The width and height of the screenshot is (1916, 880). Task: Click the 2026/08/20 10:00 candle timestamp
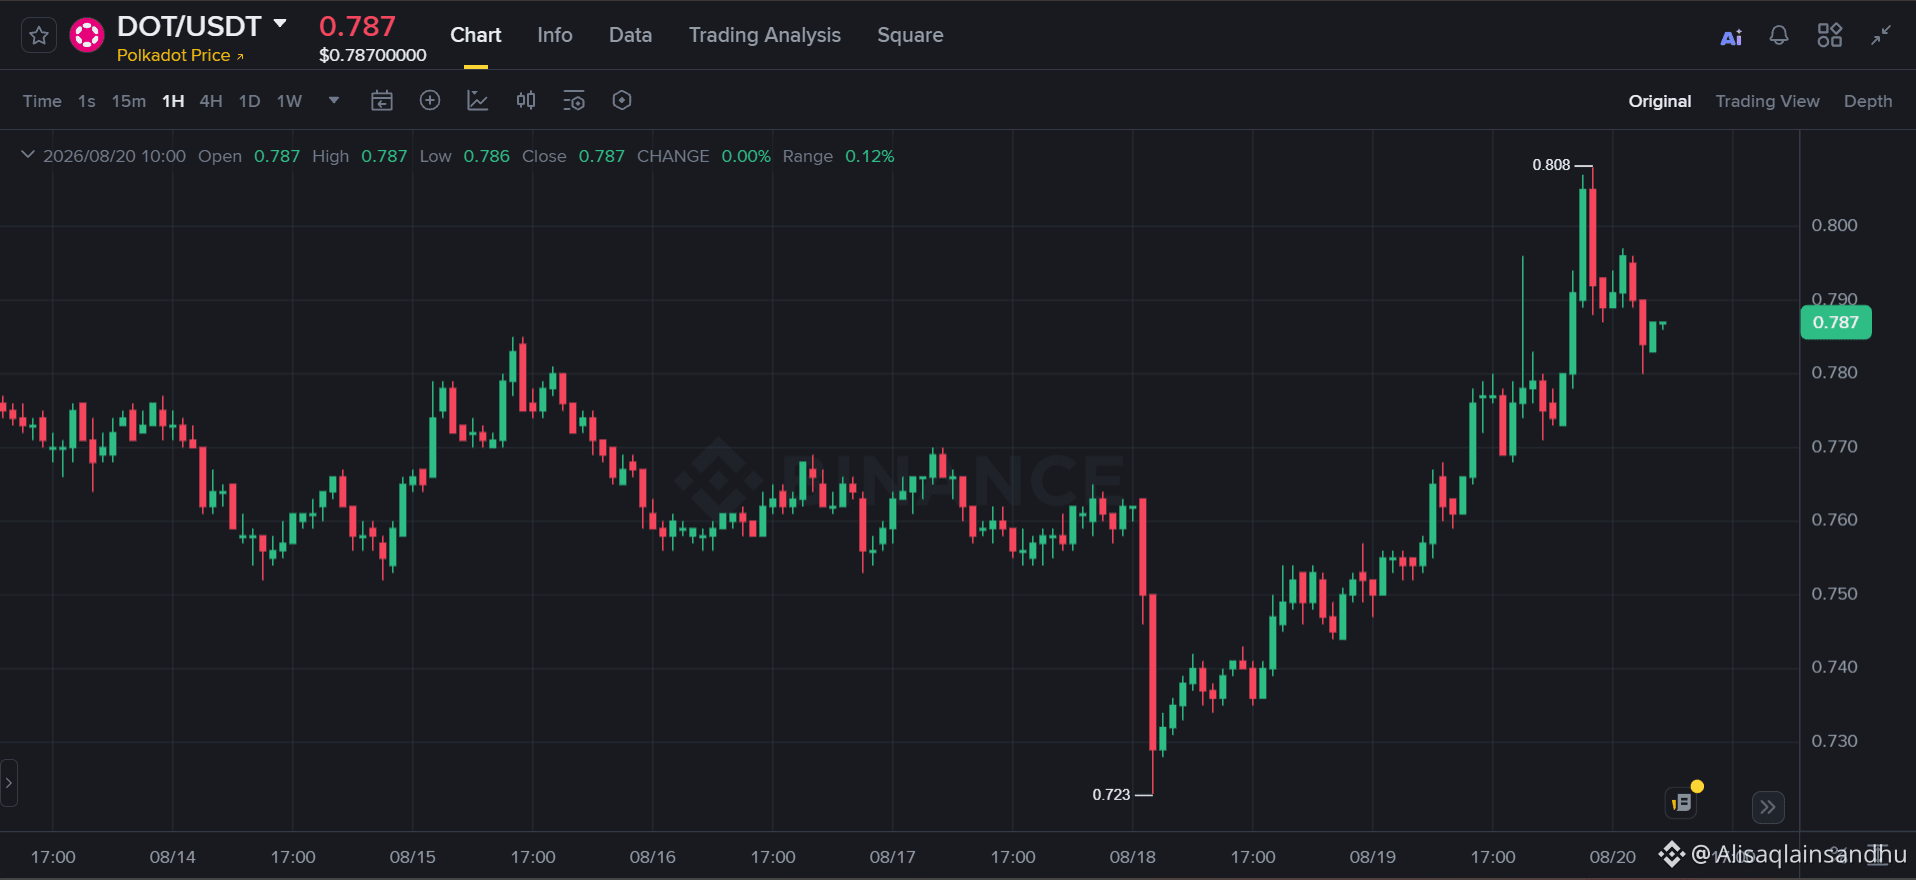pos(114,156)
